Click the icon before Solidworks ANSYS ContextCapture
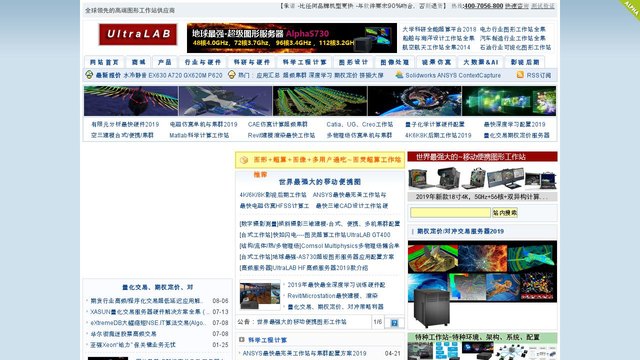Viewport: 640px width, 360px height. pos(399,75)
